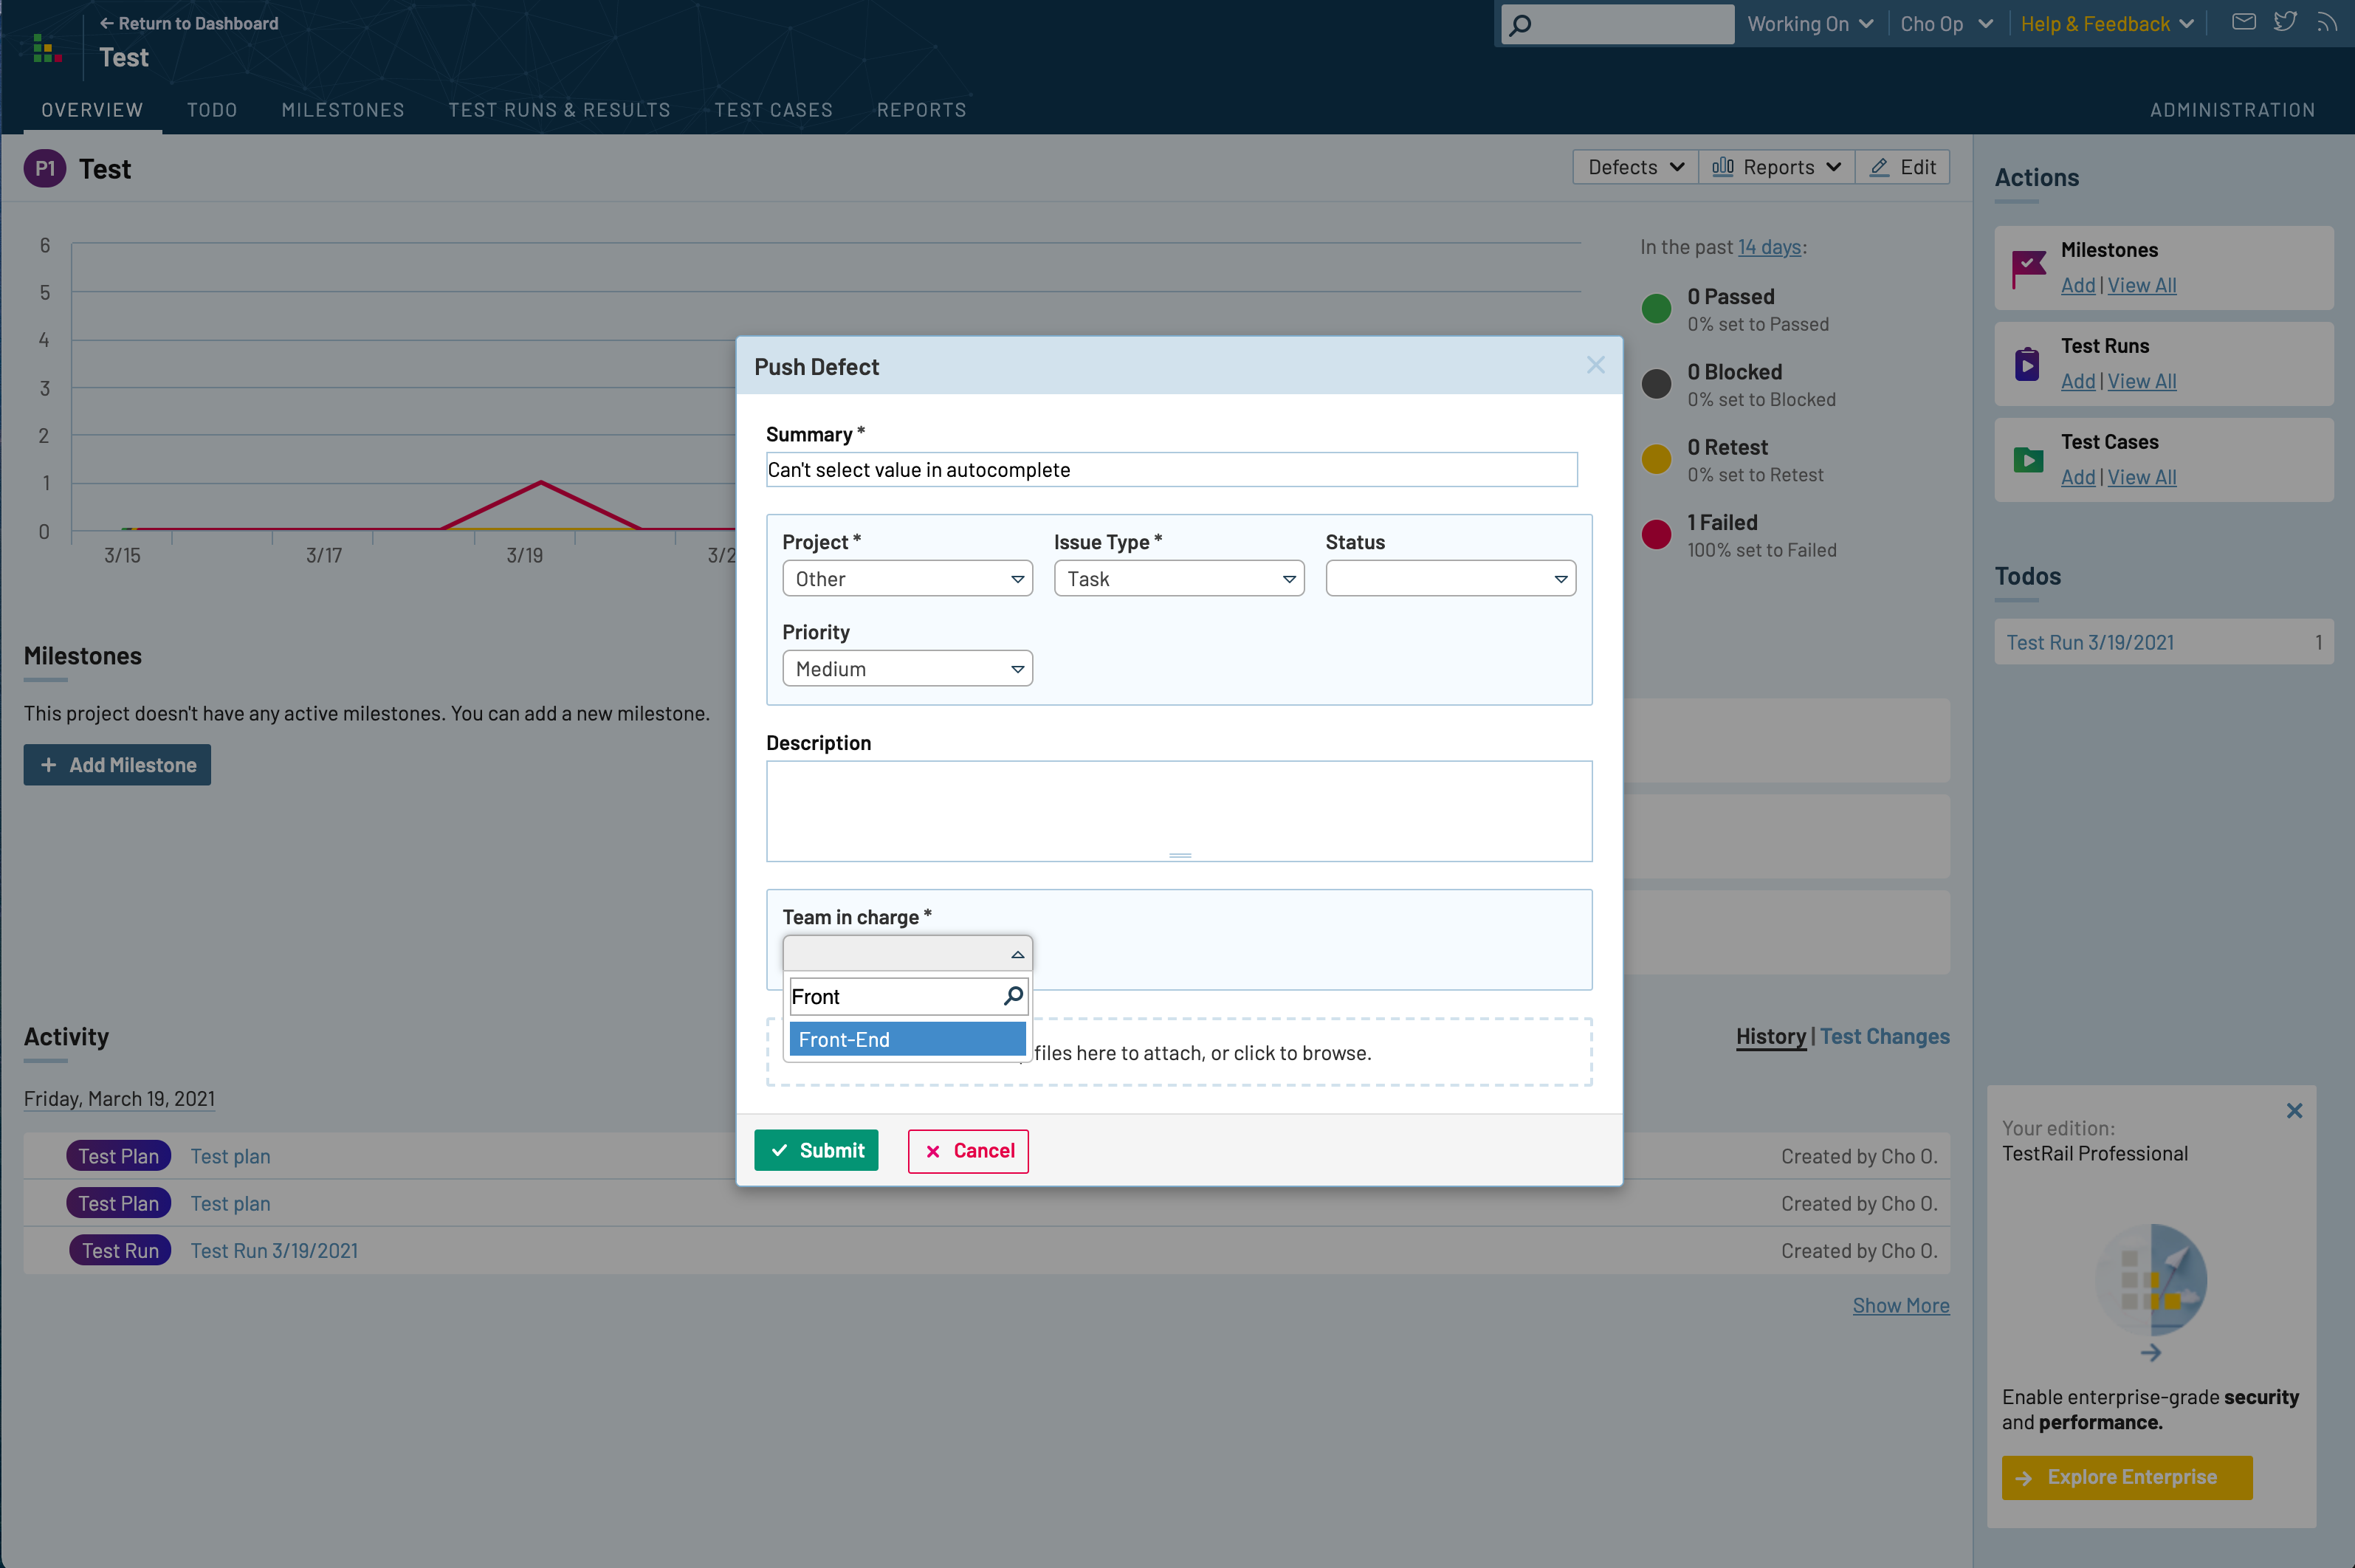
Task: Close the Push Defect dialog
Action: (1595, 365)
